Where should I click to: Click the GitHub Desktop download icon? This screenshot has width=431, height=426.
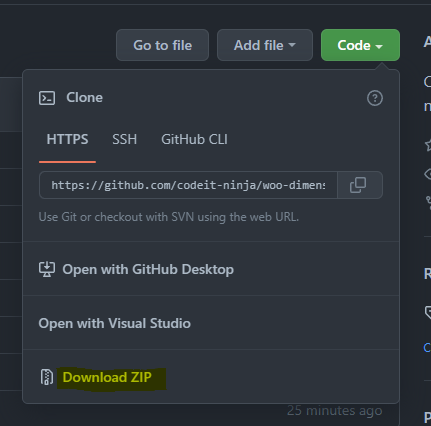tap(47, 269)
